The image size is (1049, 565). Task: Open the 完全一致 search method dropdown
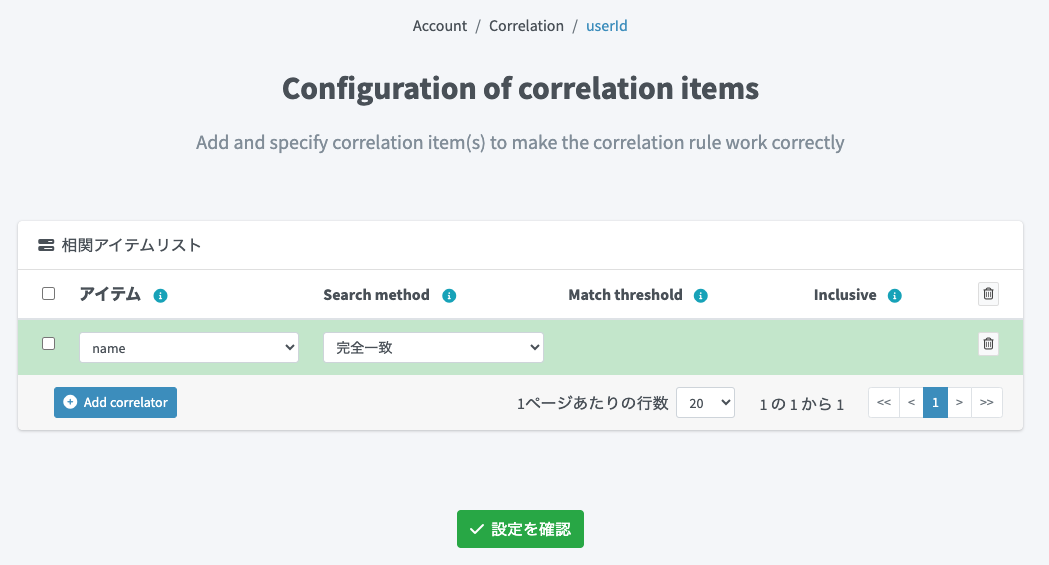pos(433,348)
